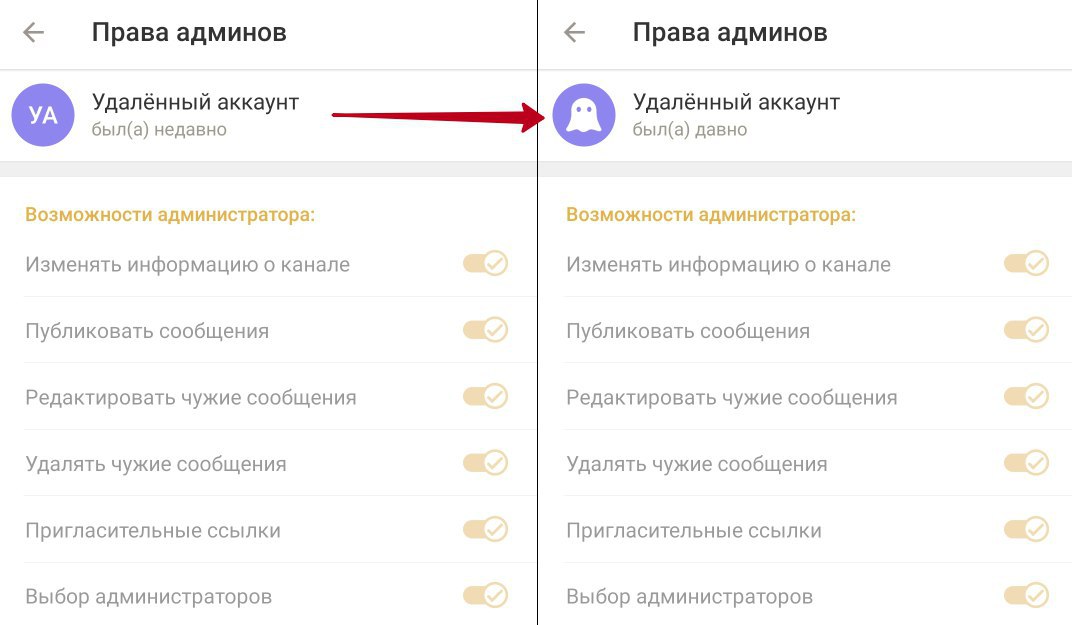1072x625 pixels.
Task: Toggle left 'Выбор администраторов' switch
Action: click(x=485, y=596)
